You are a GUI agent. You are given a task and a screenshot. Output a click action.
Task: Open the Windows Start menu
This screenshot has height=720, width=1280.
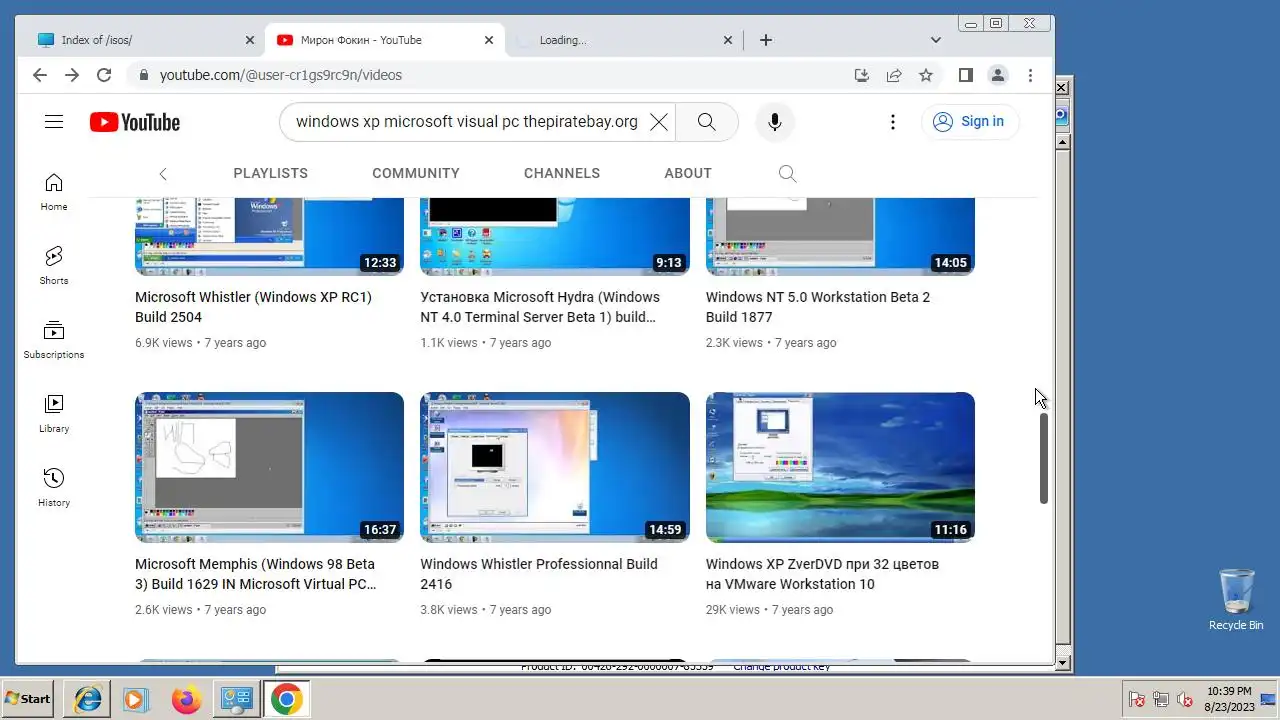pyautogui.click(x=28, y=699)
